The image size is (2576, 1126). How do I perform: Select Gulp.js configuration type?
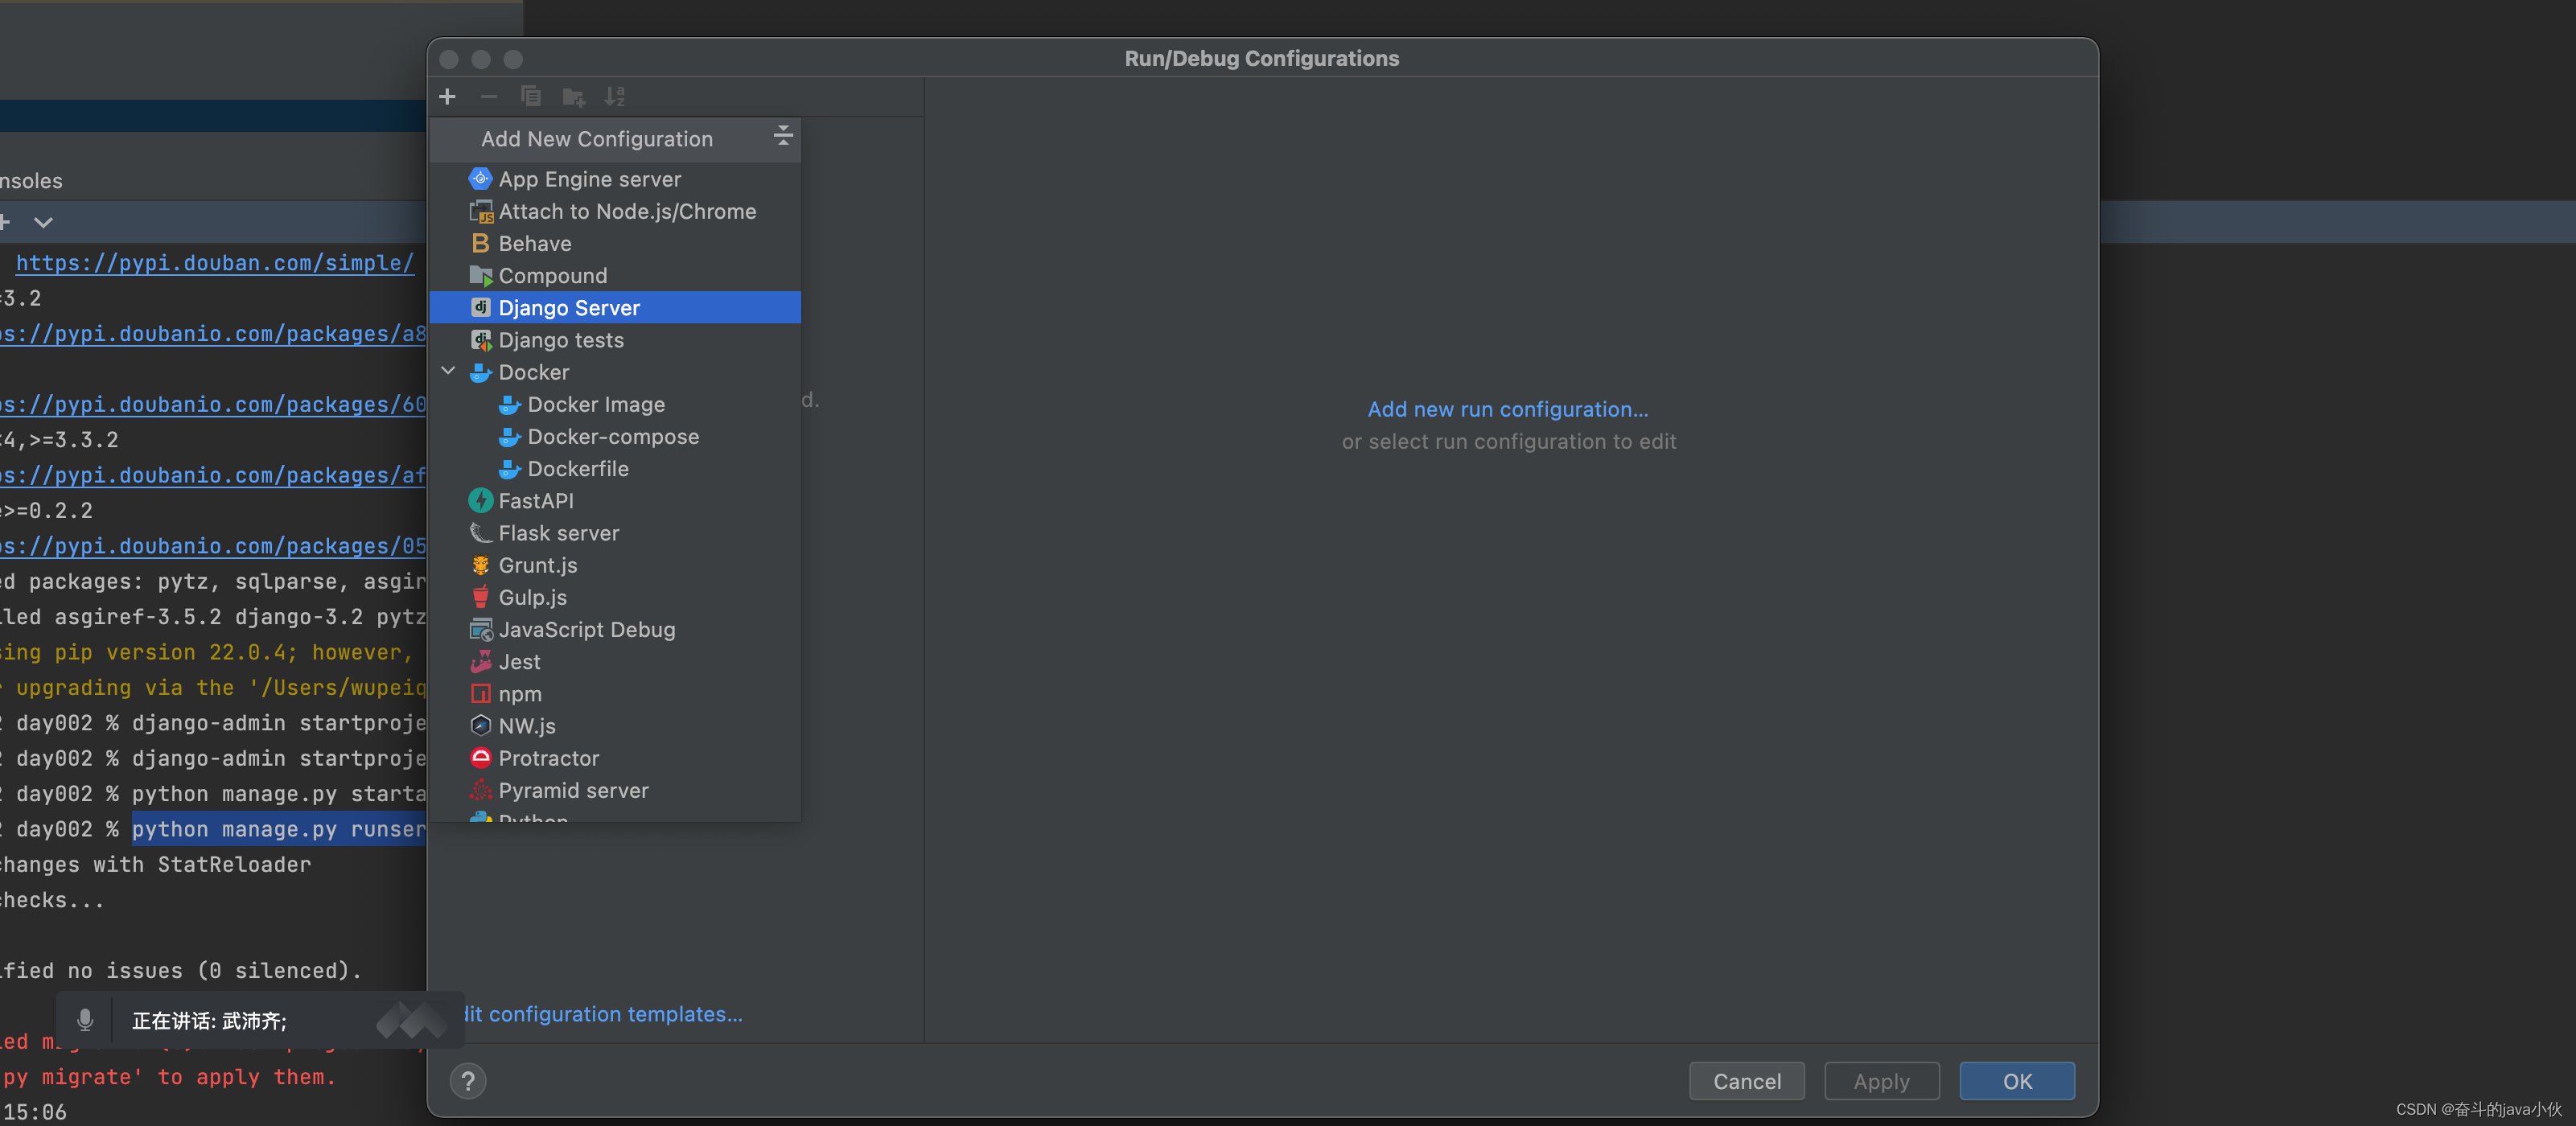coord(615,597)
